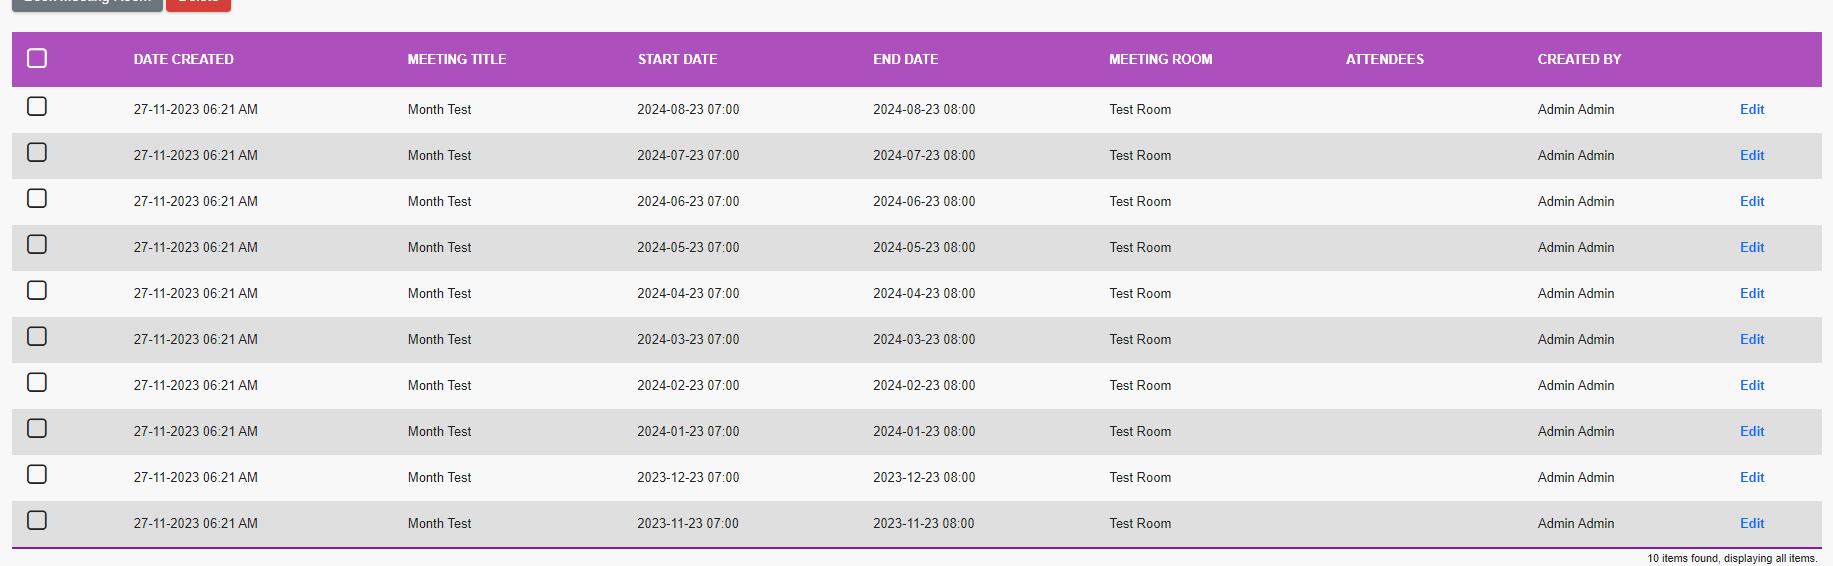
Task: Edit the 2024-08-23 Month Test meeting
Action: (x=1752, y=109)
